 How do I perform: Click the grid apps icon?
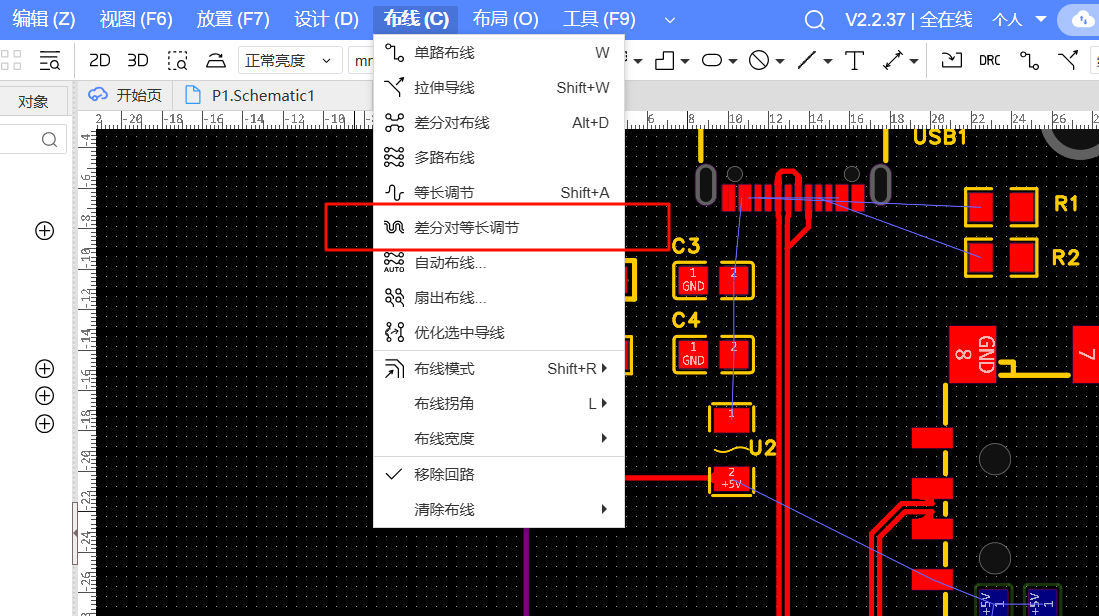pos(11,60)
